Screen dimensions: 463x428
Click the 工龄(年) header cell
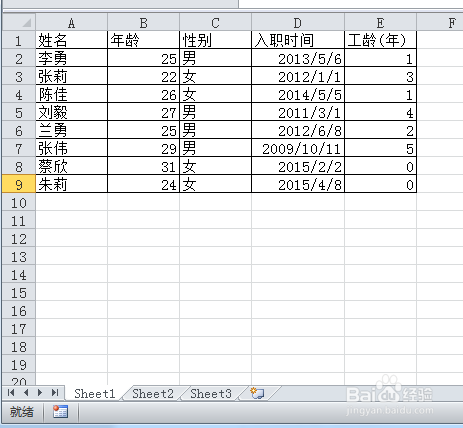point(381,40)
